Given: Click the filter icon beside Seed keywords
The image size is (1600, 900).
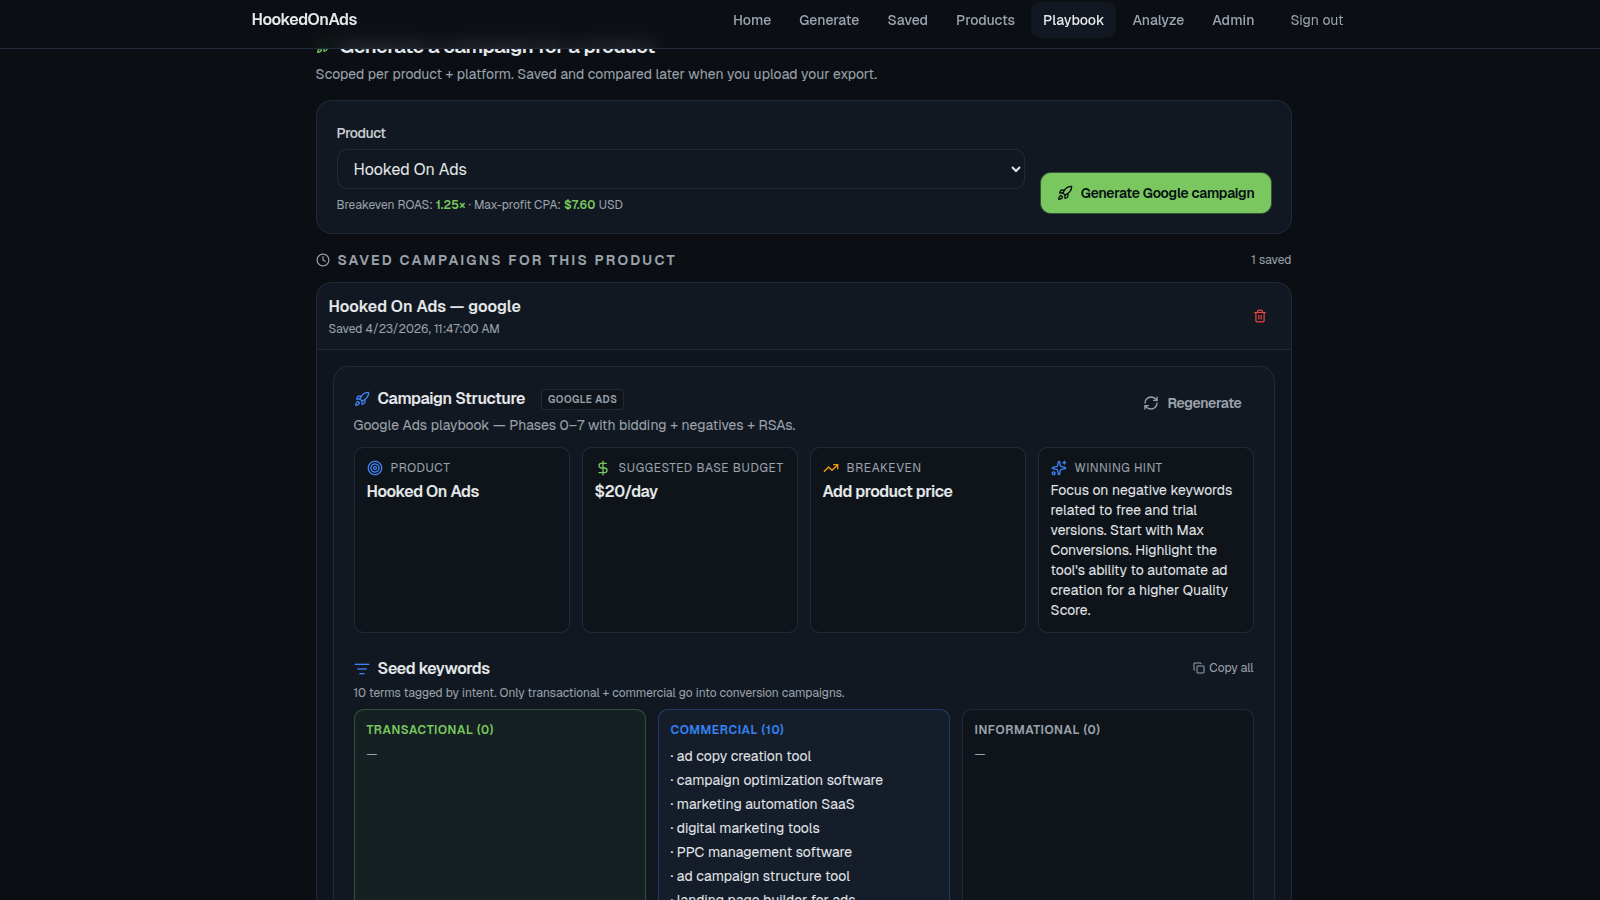Looking at the screenshot, I should pos(362,669).
